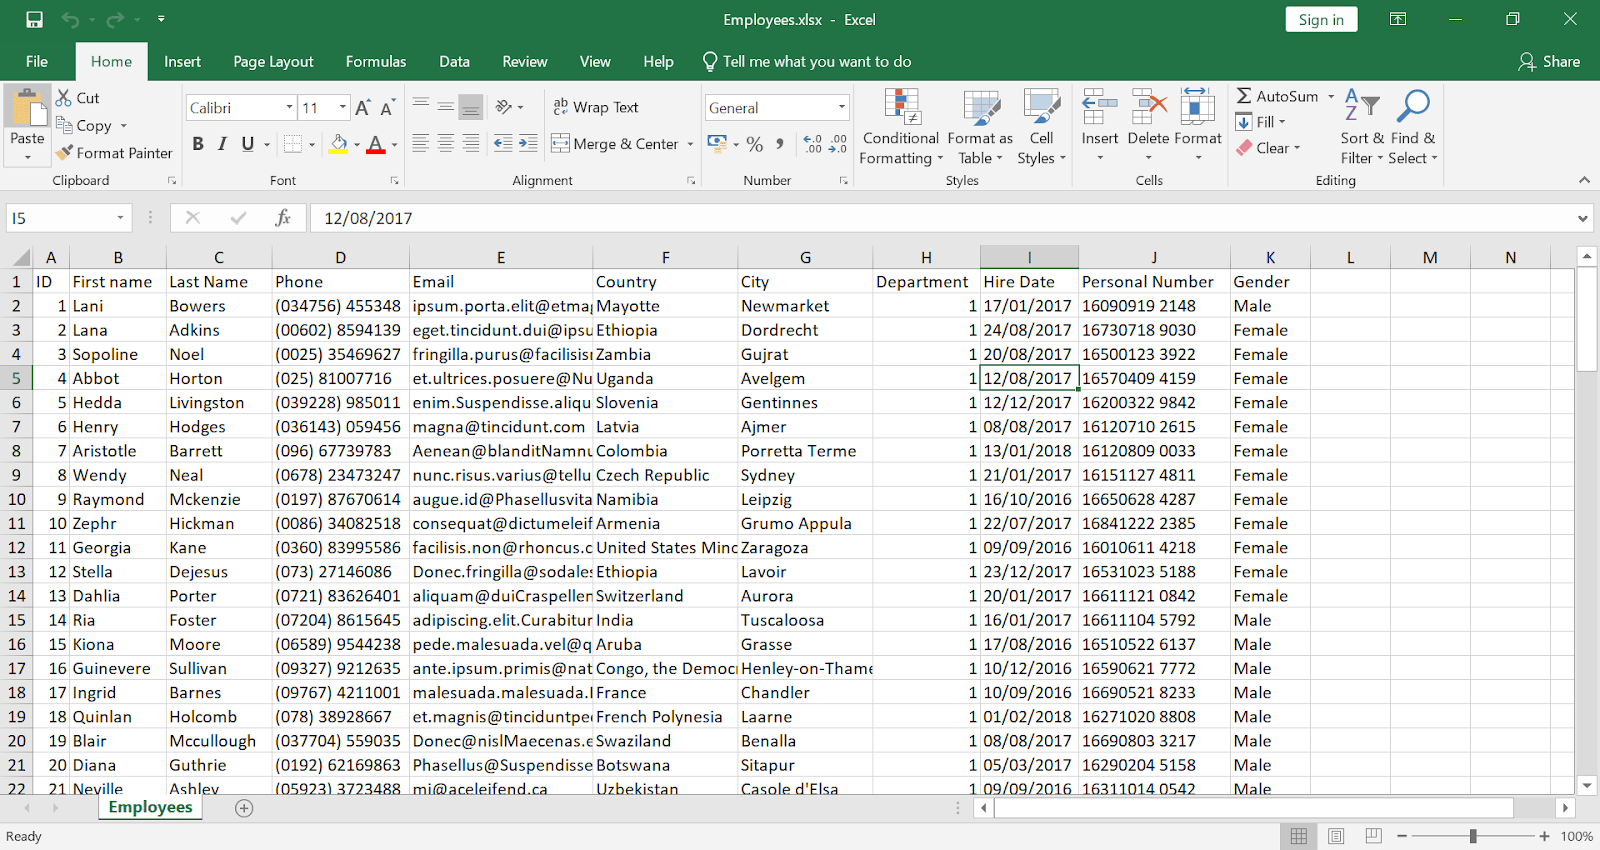Increase font size with large A icon

363,107
